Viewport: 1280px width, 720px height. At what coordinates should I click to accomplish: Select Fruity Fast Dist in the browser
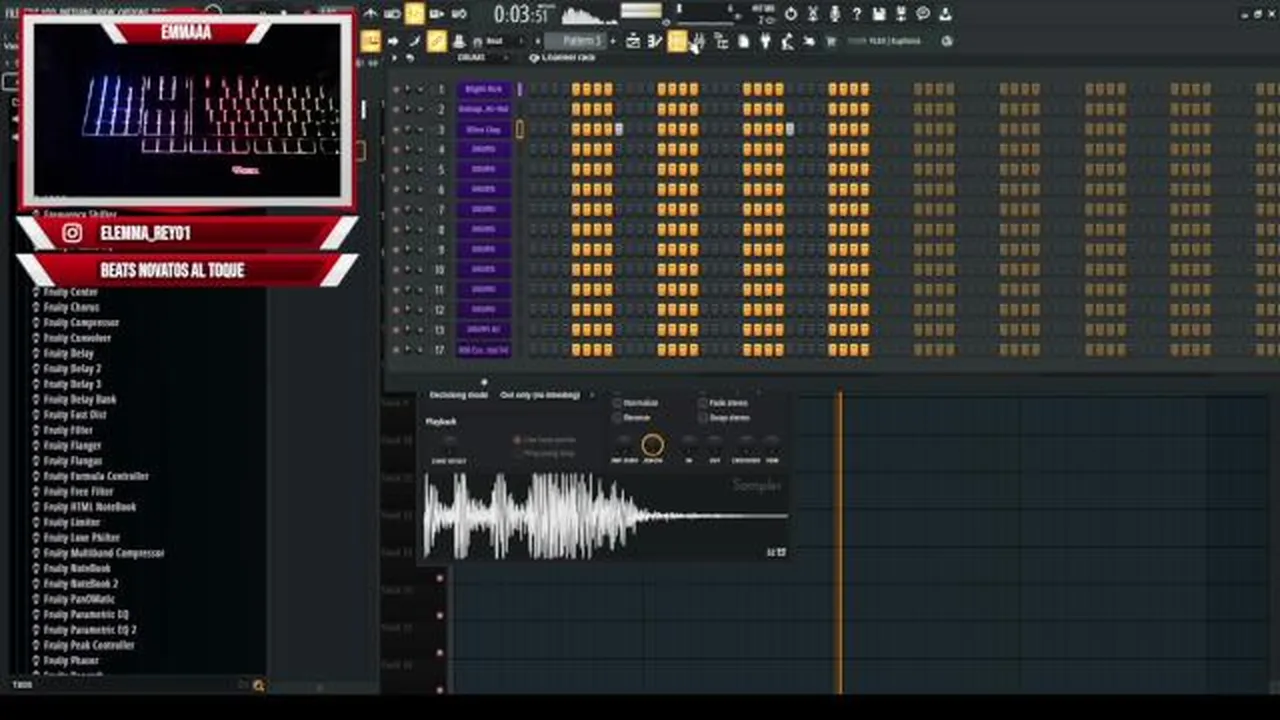(x=74, y=415)
